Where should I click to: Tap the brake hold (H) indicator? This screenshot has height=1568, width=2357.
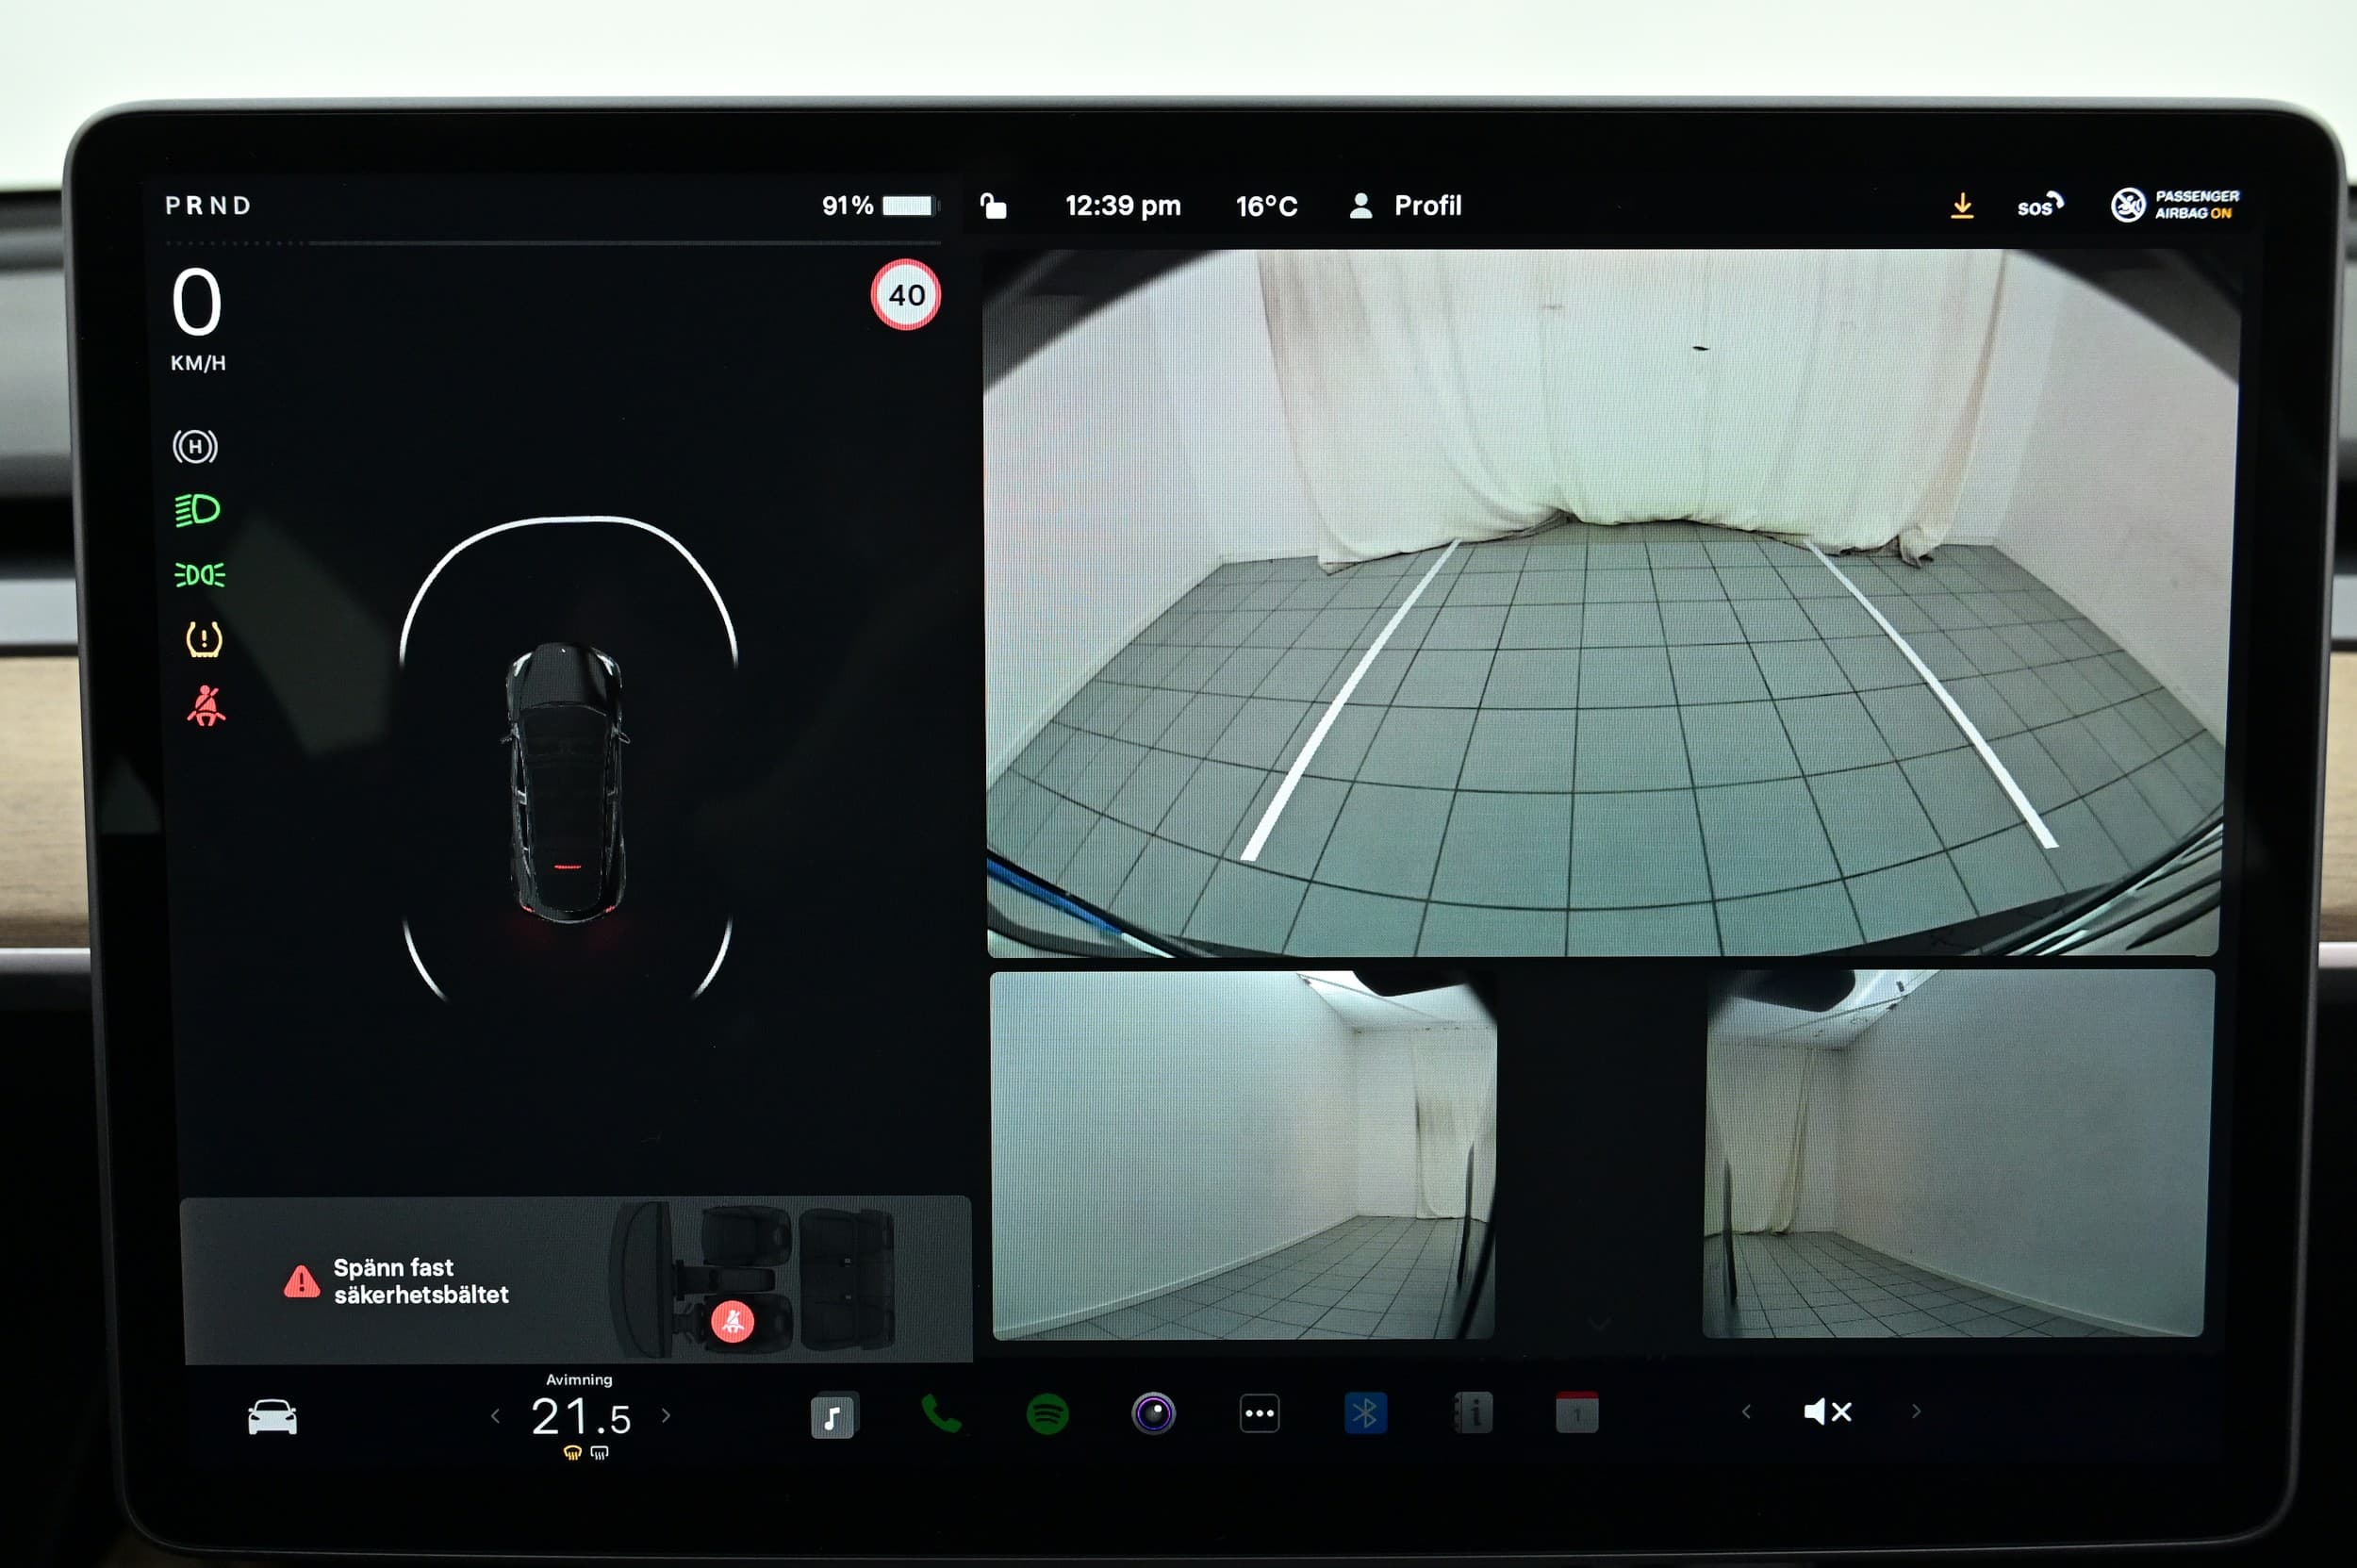tap(195, 446)
